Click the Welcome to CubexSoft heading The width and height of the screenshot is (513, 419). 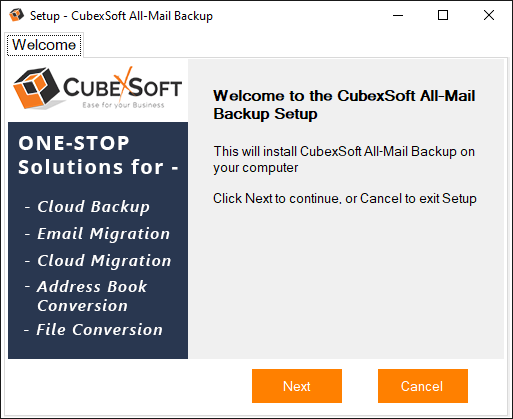(344, 105)
